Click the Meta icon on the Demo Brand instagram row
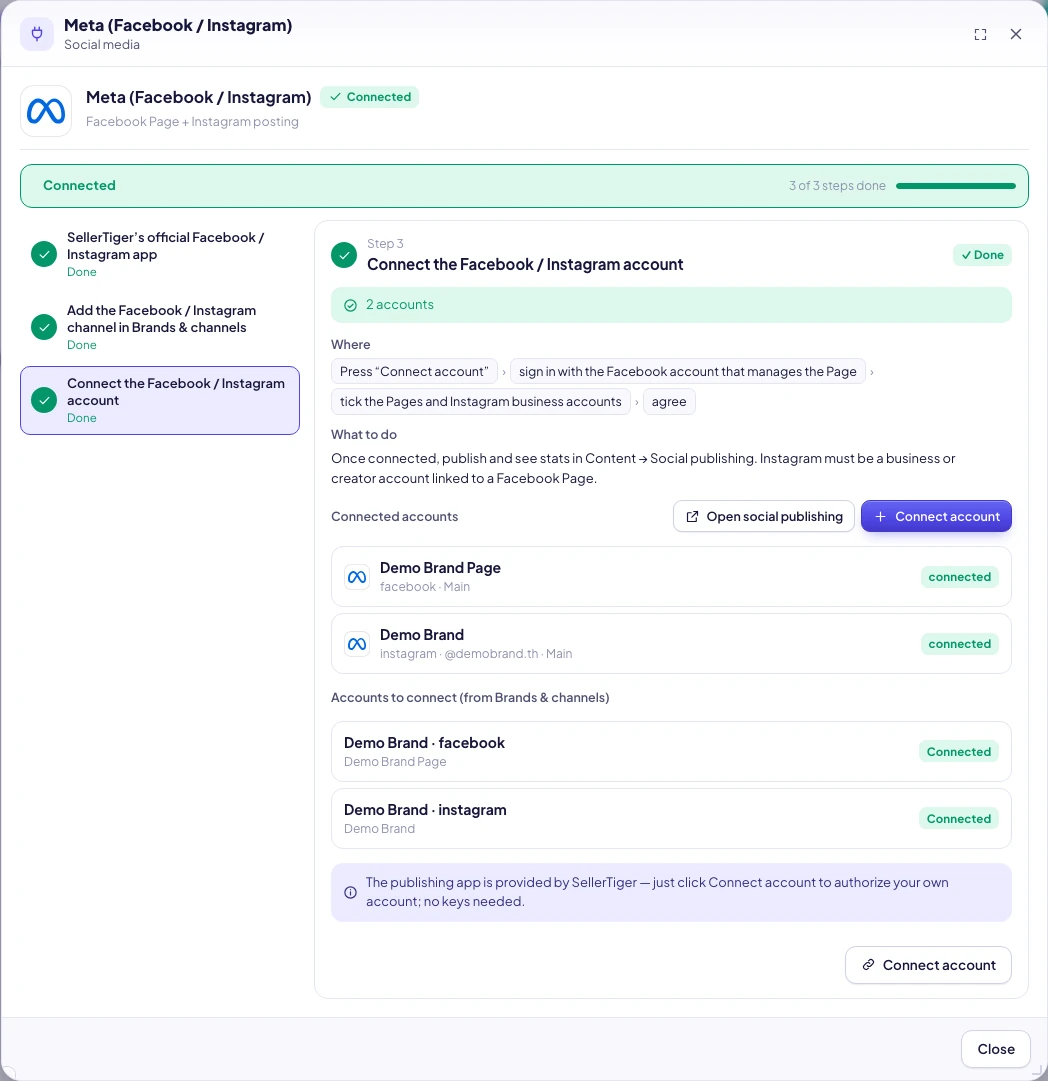This screenshot has height=1081, width=1048. pyautogui.click(x=357, y=644)
